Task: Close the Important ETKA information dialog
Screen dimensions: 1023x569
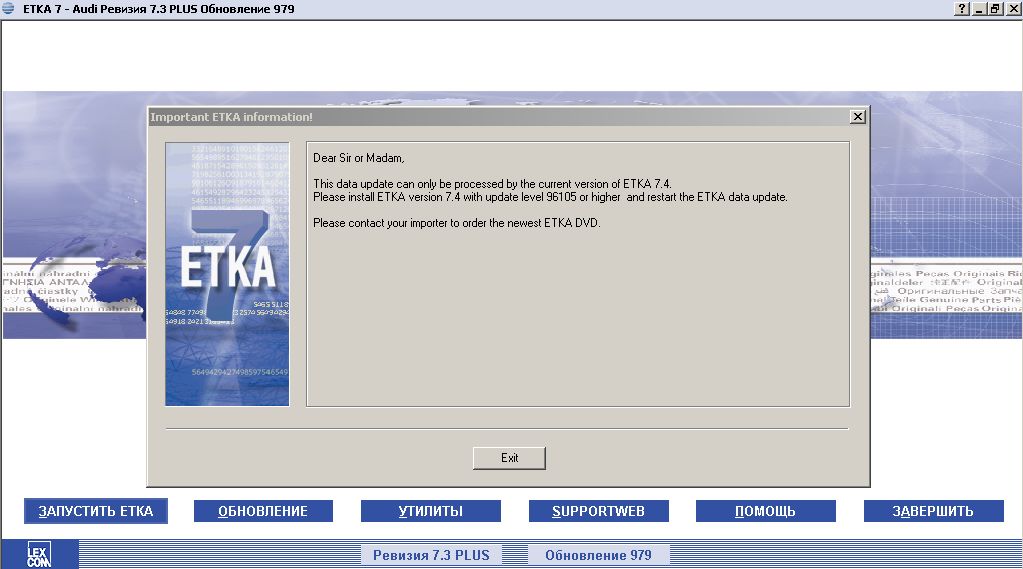Action: pos(857,117)
